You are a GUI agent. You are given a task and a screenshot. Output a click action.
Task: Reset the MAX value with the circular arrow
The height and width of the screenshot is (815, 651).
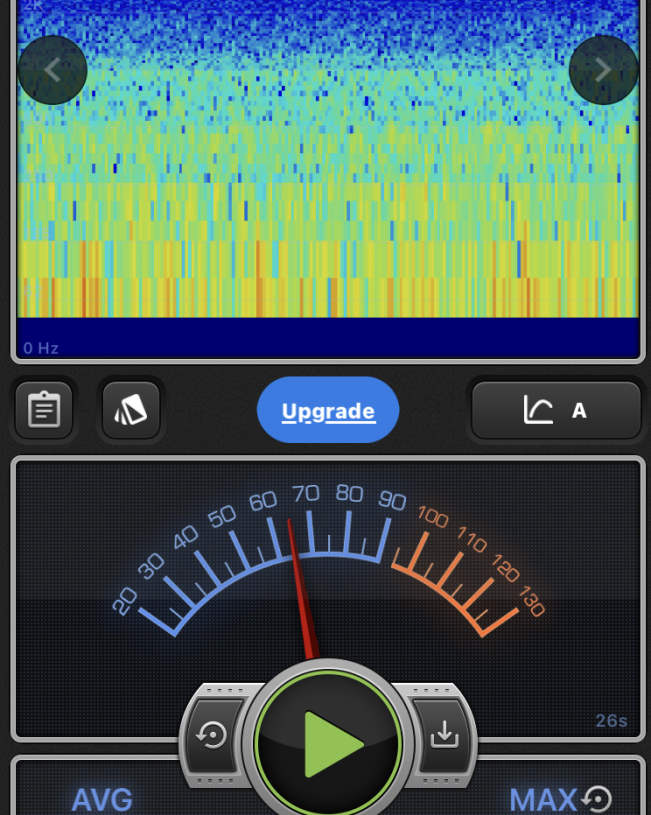(597, 799)
